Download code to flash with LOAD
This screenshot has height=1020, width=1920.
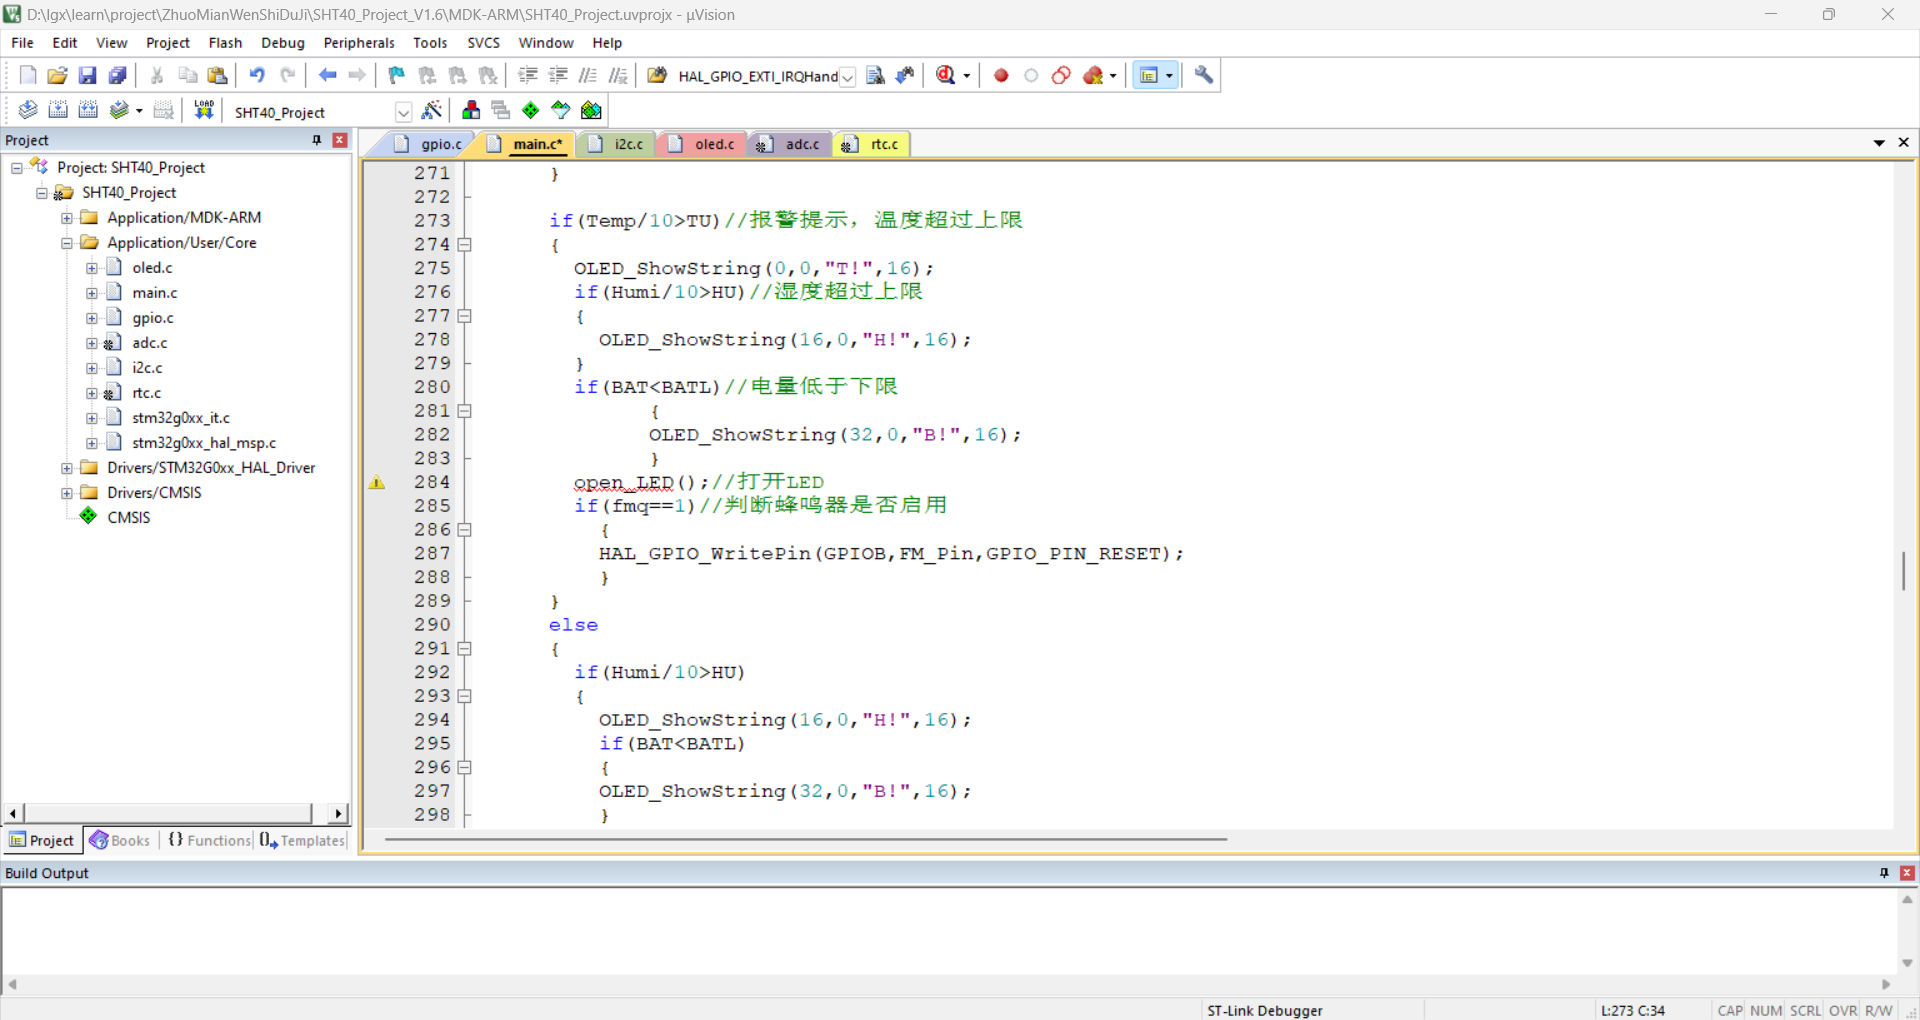tap(204, 110)
